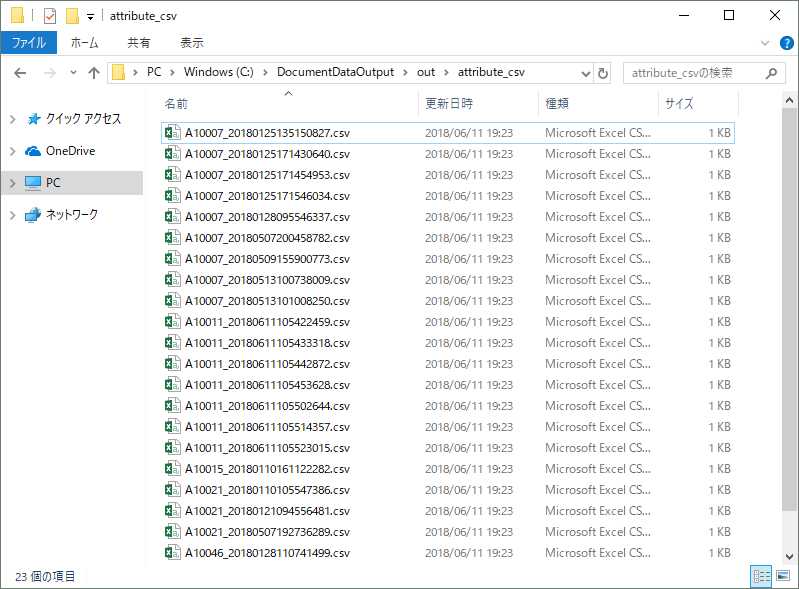Viewport: 799px width, 589px height.
Task: Open Quick Access Toolbar customize dropdown
Action: click(x=90, y=16)
